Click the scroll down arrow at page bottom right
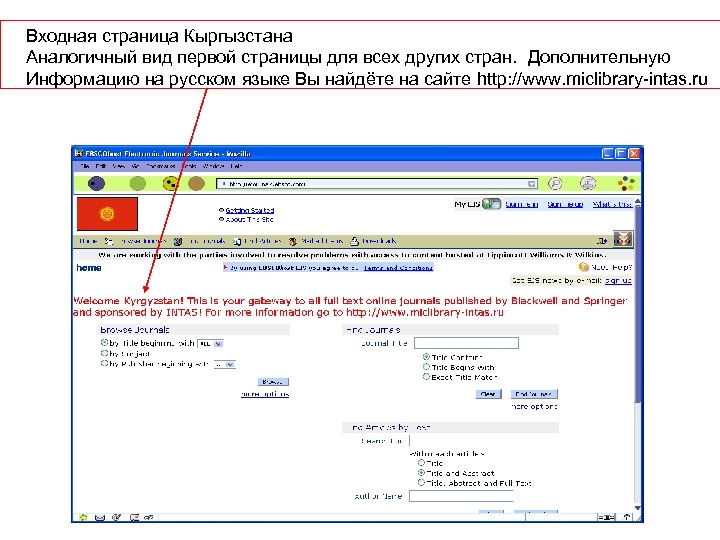 coord(638,508)
